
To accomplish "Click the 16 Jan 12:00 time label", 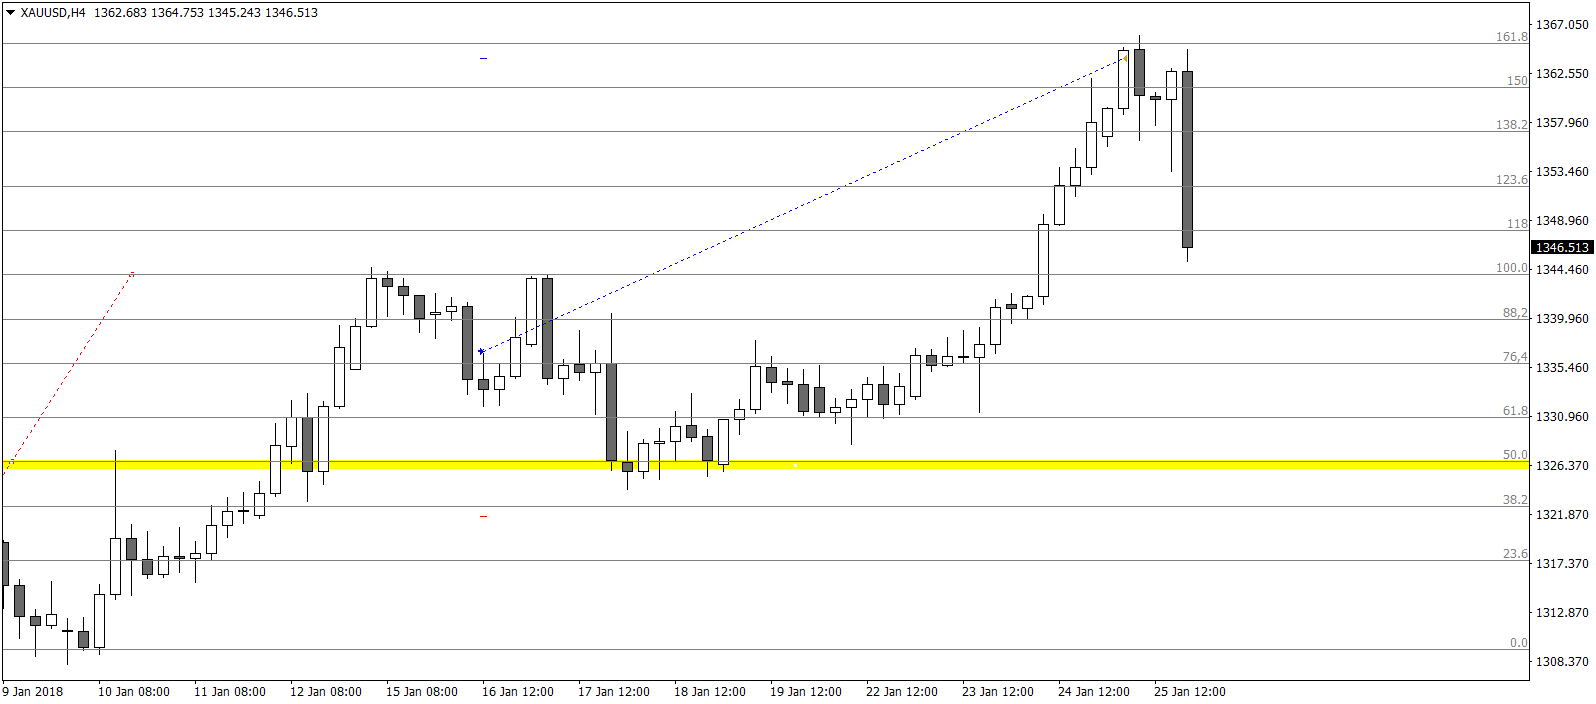I will point(518,691).
